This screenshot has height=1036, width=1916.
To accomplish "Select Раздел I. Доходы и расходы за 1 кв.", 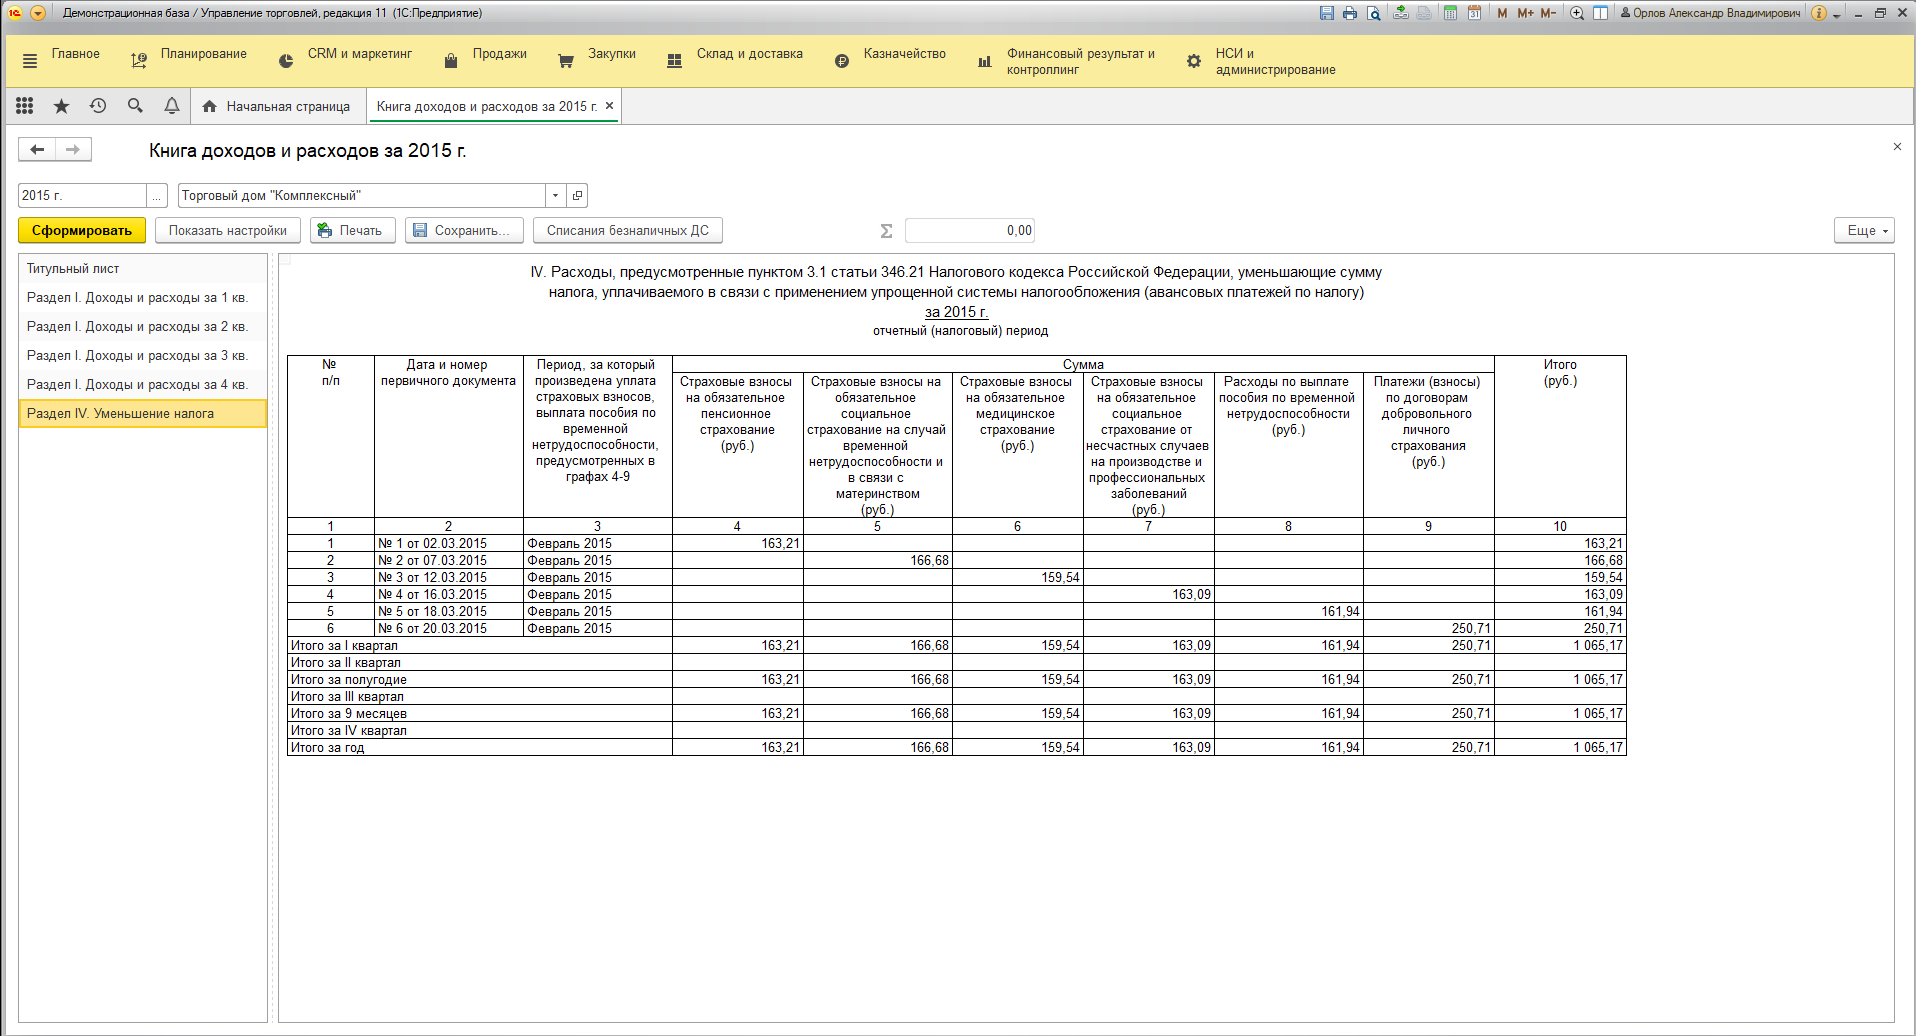I will 143,298.
